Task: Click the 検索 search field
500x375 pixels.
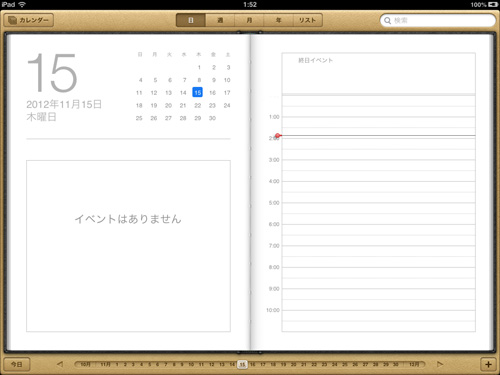Action: pyautogui.click(x=438, y=20)
